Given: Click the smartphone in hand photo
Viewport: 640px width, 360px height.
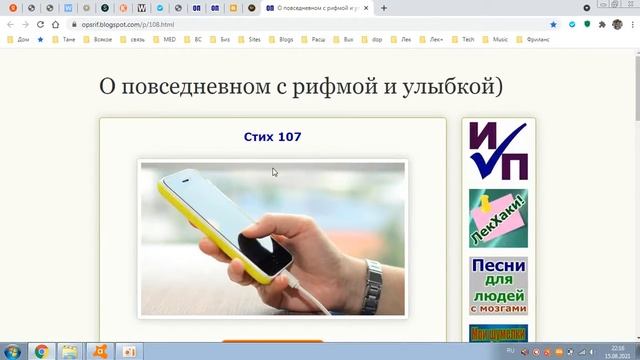Looking at the screenshot, I should pos(273,239).
